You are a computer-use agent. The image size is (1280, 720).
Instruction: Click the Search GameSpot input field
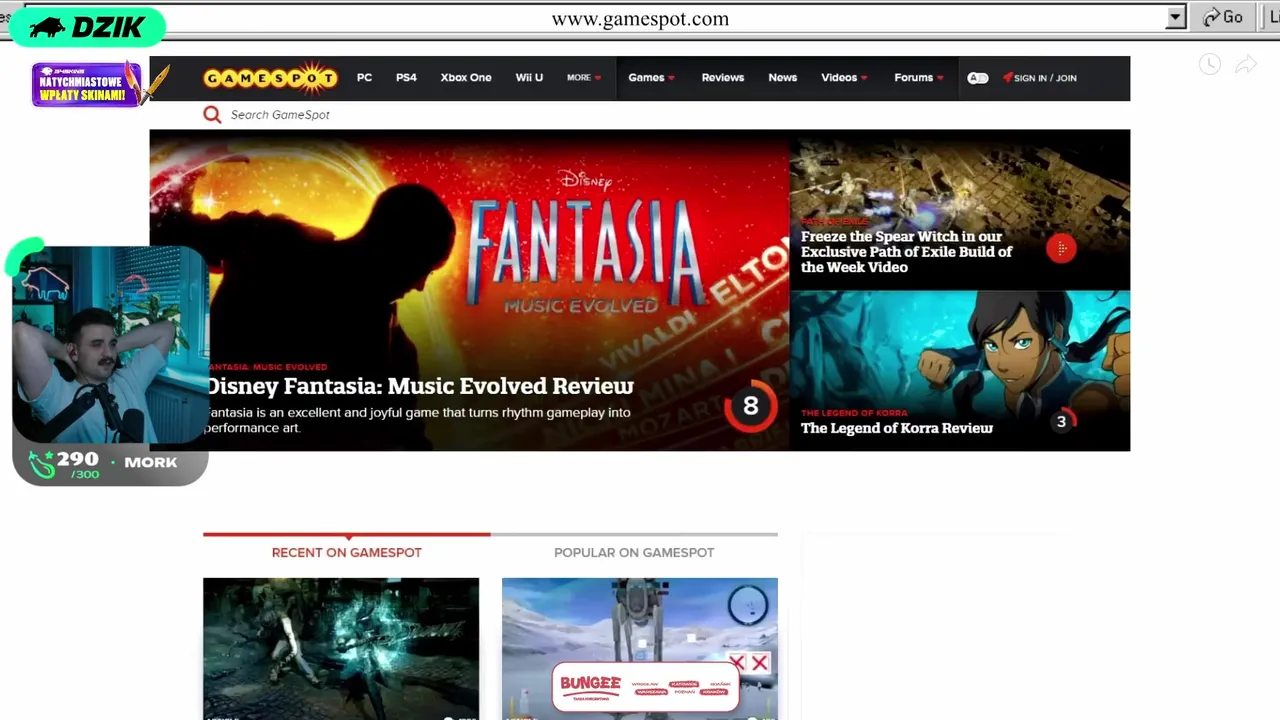point(280,115)
